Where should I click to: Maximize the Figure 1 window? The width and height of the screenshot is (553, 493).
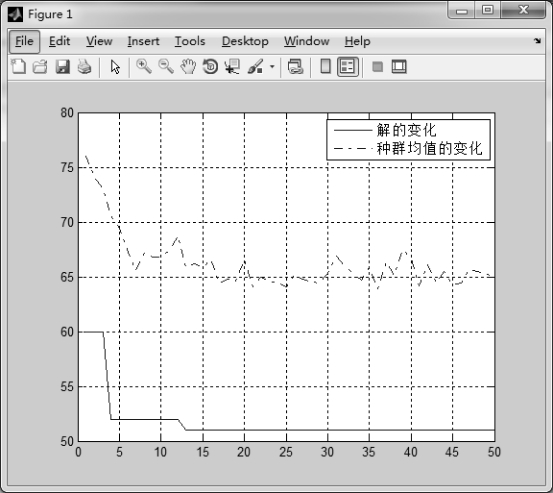[488, 10]
